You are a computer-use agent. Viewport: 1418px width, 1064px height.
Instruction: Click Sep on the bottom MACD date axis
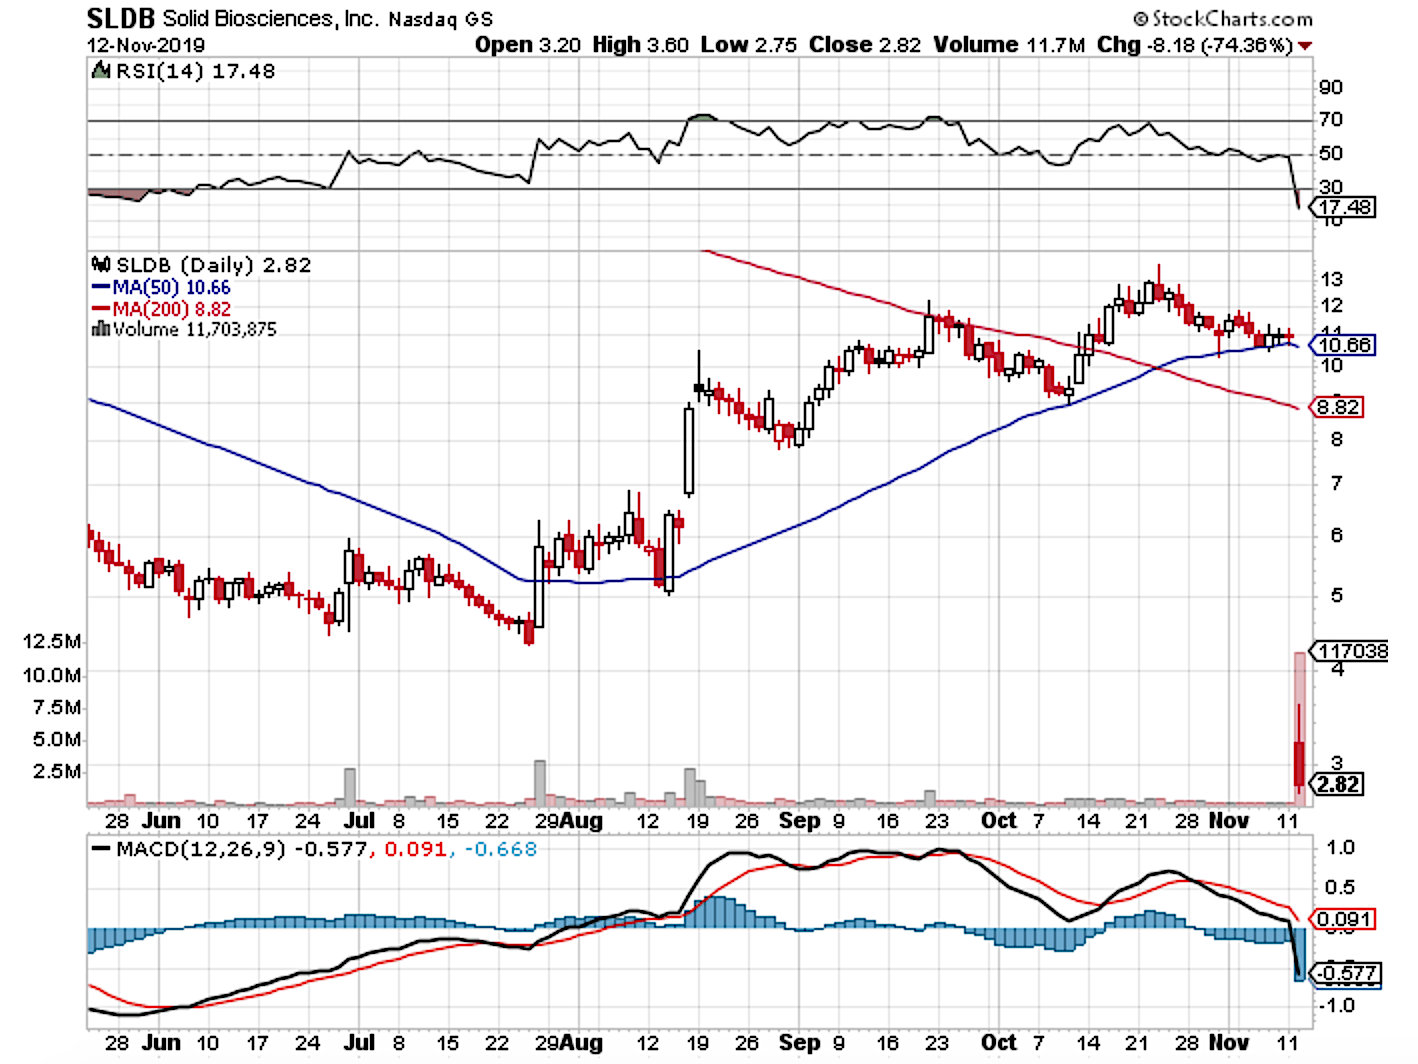[799, 1043]
